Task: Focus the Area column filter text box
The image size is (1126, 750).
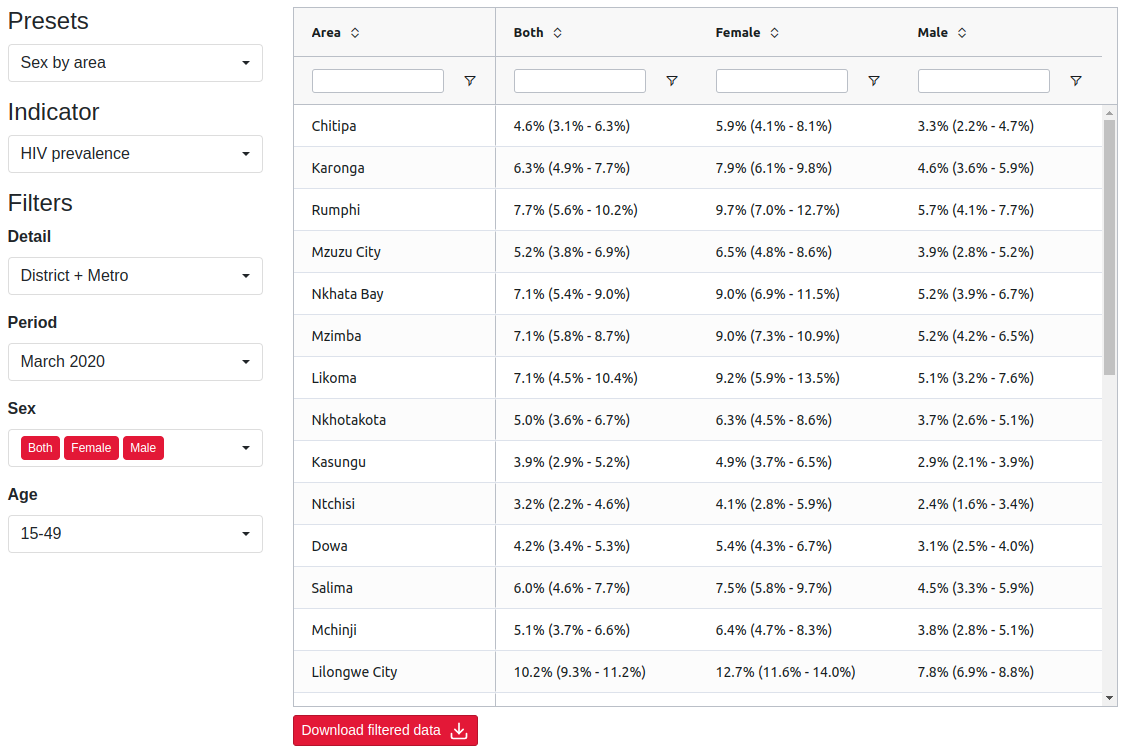Action: [x=378, y=80]
